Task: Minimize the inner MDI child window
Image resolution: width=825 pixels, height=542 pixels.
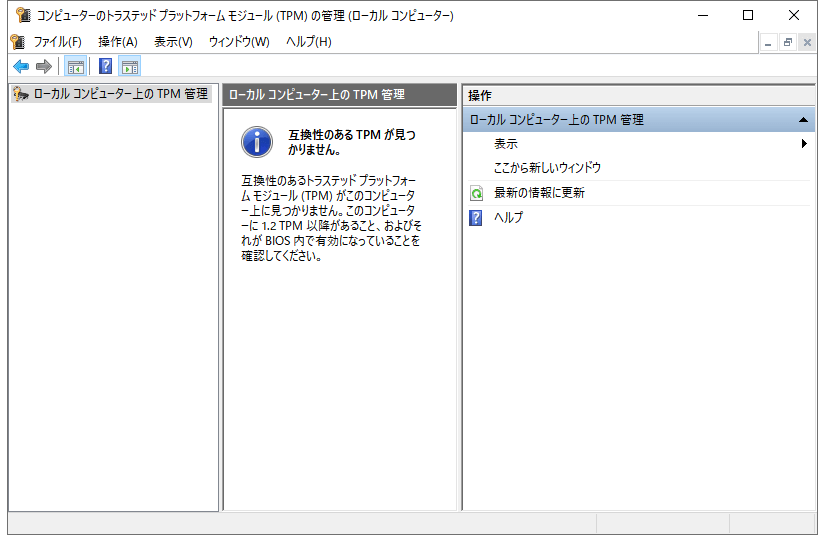Action: coord(768,43)
